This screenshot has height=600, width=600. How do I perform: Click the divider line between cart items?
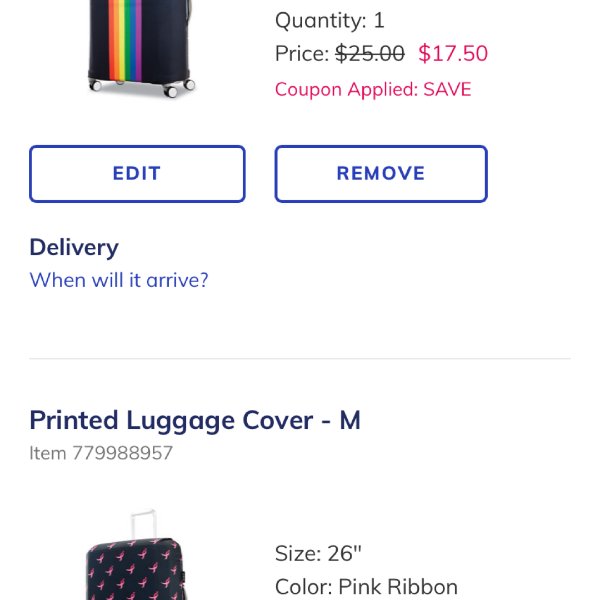(x=300, y=358)
